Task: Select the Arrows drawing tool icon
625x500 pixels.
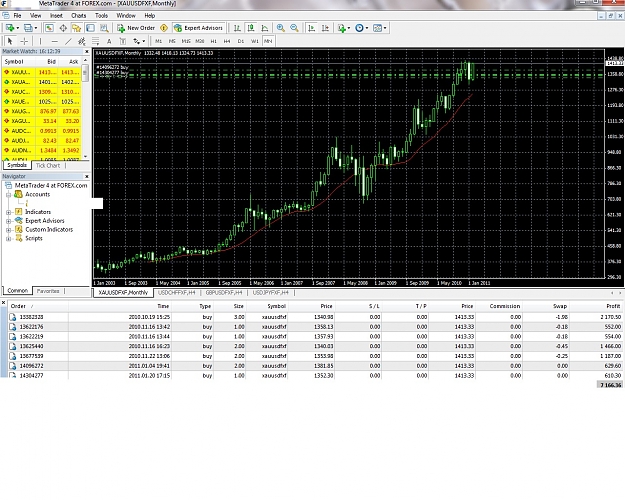Action: point(136,41)
